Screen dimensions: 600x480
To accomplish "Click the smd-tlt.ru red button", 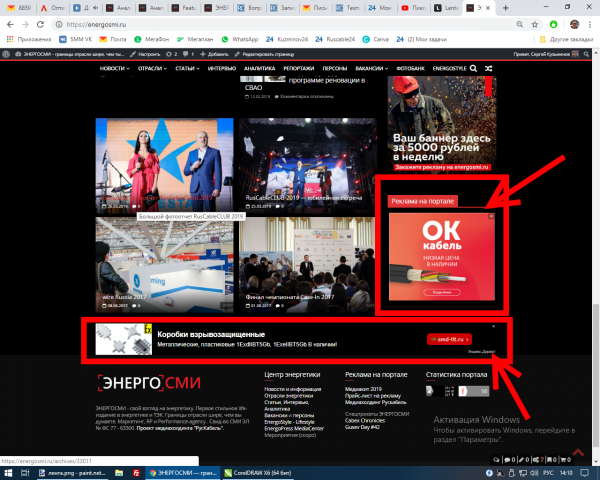I will (449, 339).
